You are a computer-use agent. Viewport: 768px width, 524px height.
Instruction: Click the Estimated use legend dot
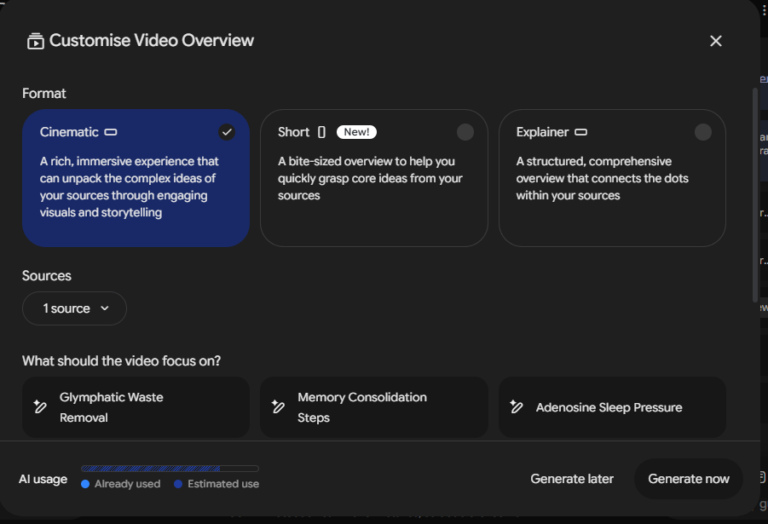coord(178,484)
